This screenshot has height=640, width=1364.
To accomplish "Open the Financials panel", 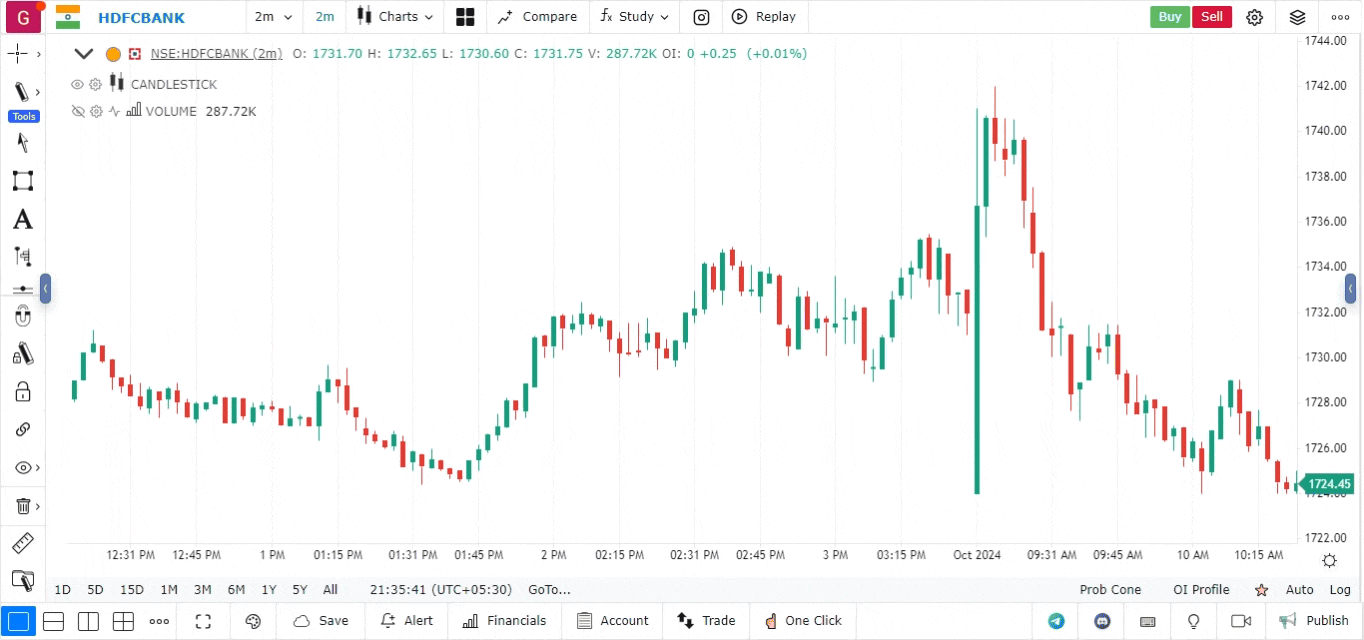I will pyautogui.click(x=505, y=621).
